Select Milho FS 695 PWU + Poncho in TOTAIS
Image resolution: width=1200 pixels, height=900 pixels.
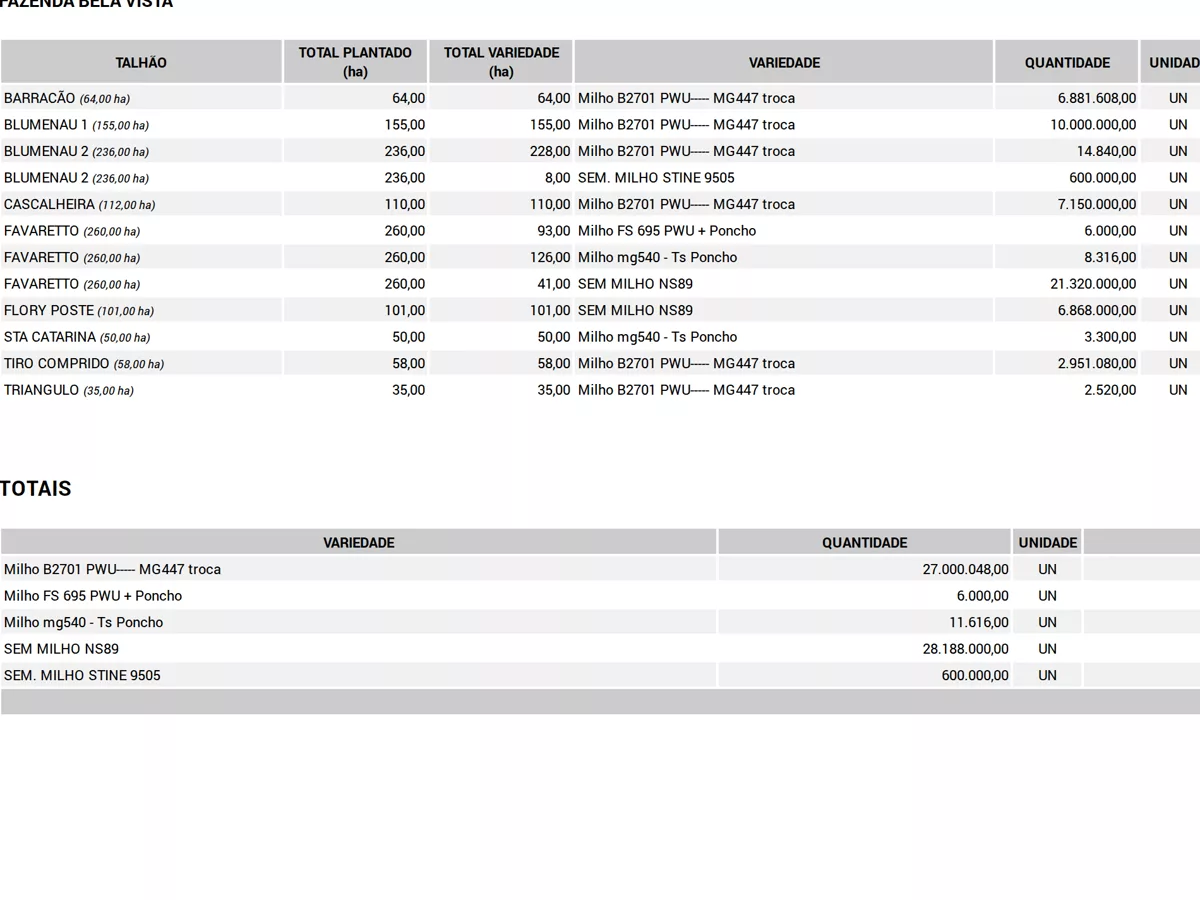[x=93, y=595]
